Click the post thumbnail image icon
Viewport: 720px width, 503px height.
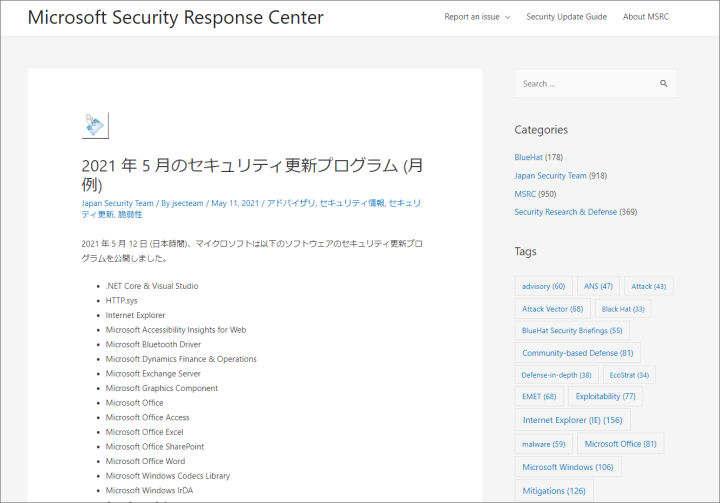(x=95, y=126)
